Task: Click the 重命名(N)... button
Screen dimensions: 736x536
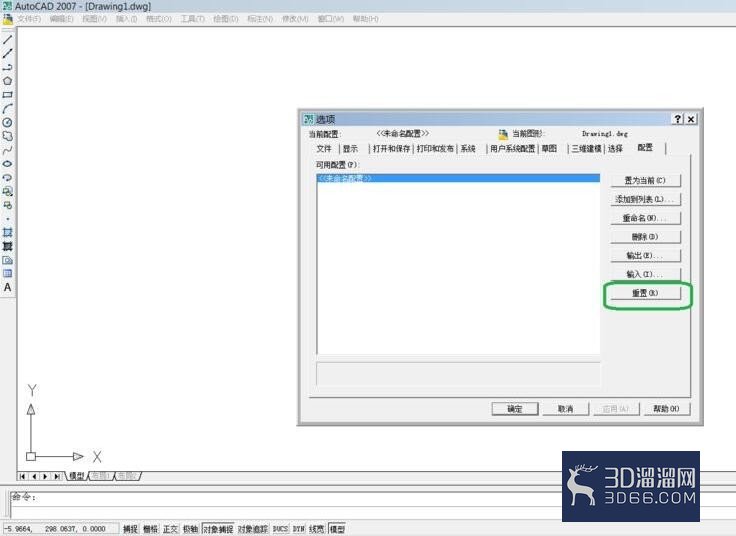Action: [645, 218]
